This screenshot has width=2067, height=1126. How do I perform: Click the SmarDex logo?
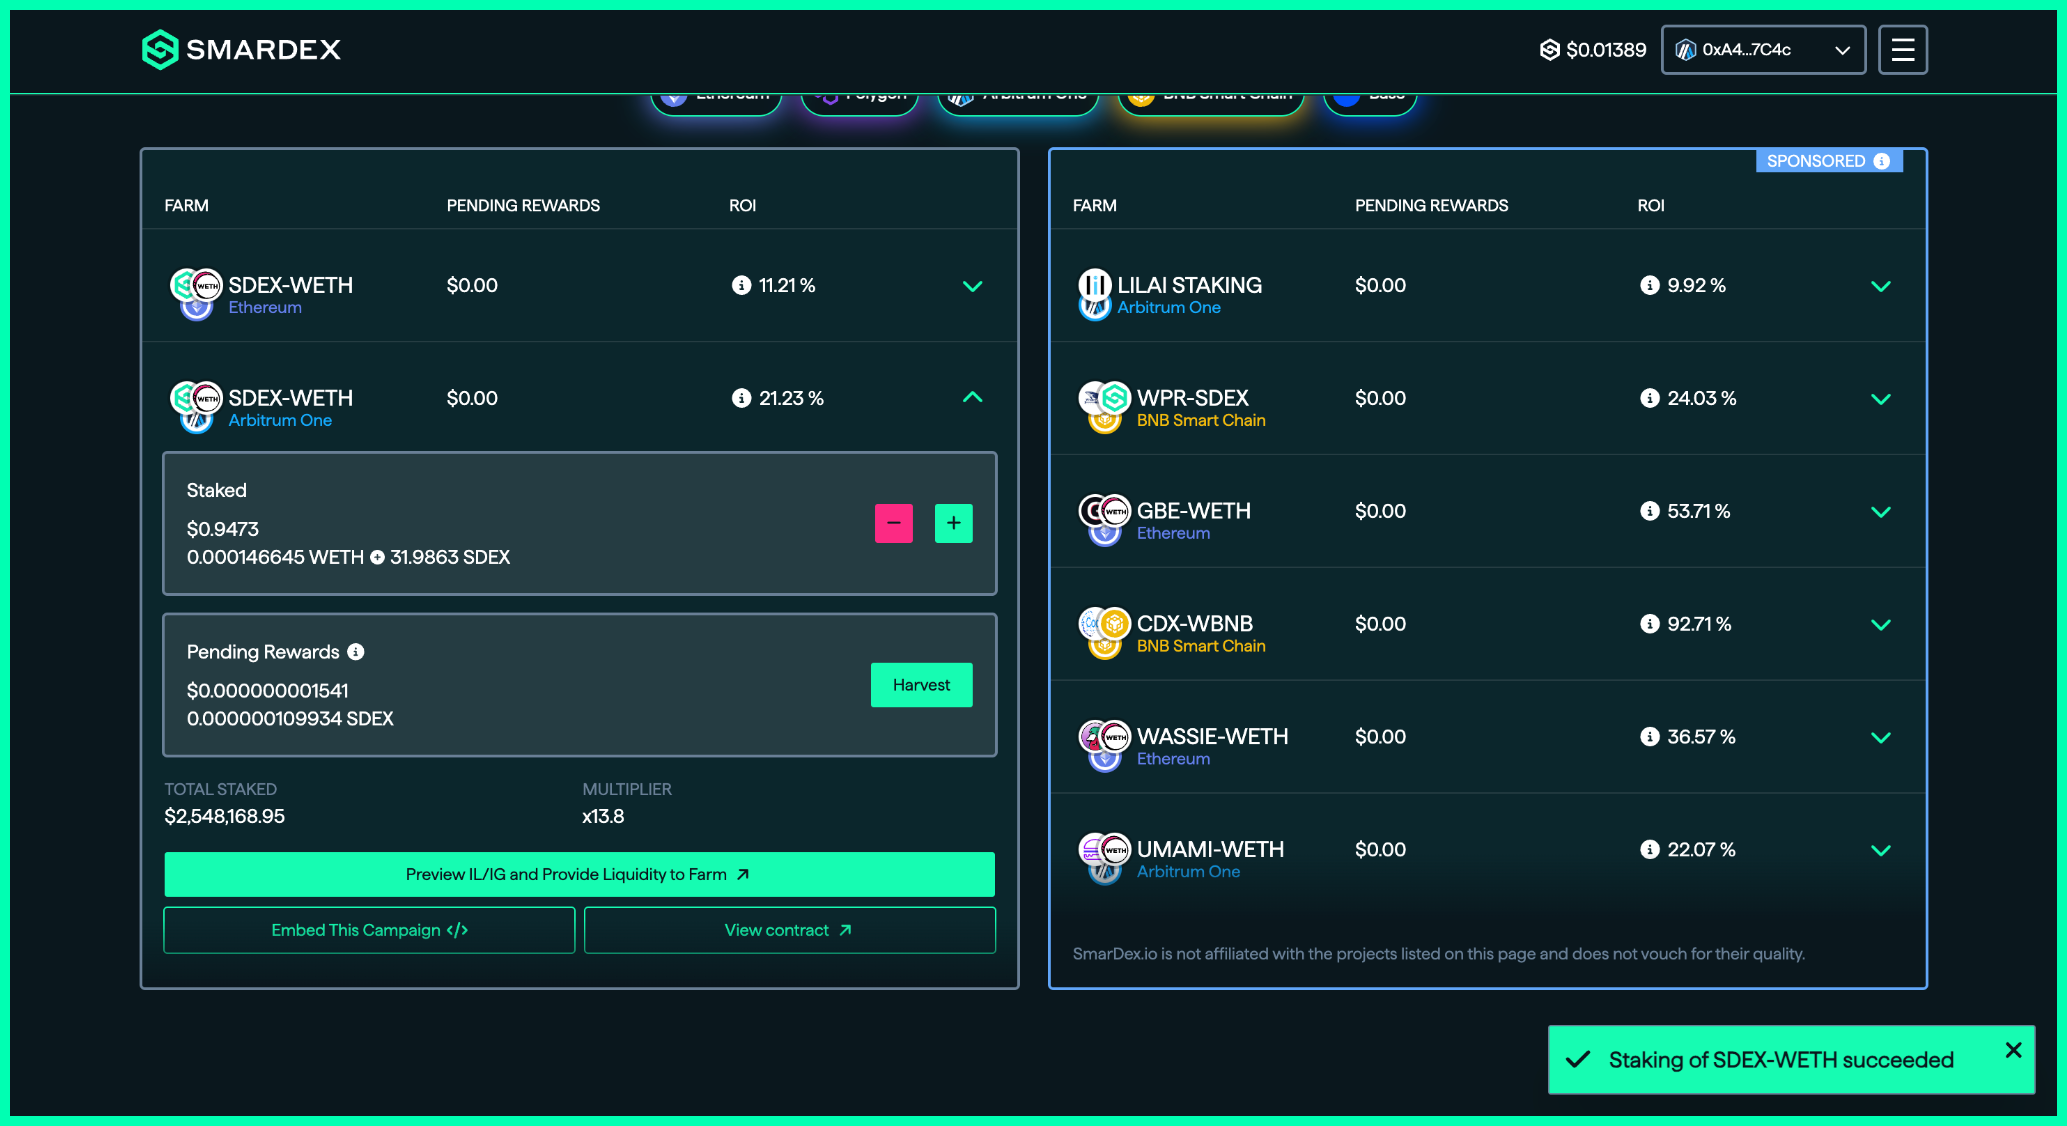(241, 49)
